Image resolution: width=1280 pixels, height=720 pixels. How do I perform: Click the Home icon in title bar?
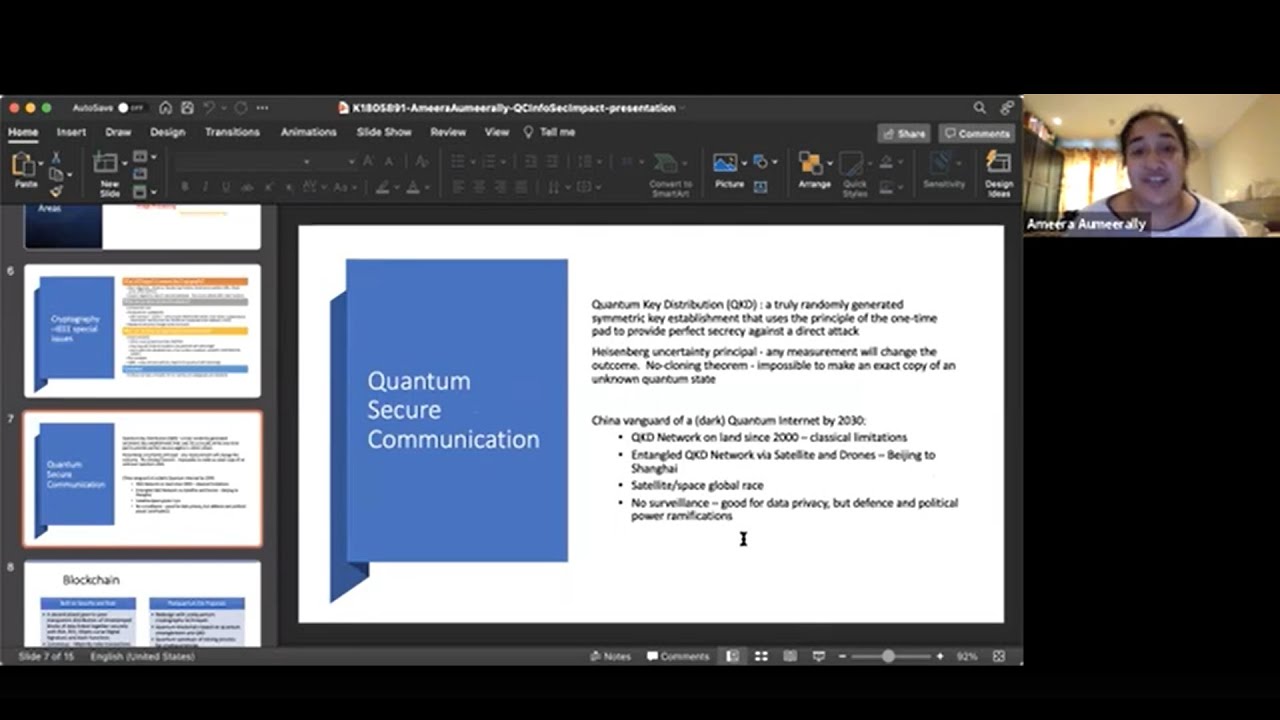pyautogui.click(x=165, y=108)
